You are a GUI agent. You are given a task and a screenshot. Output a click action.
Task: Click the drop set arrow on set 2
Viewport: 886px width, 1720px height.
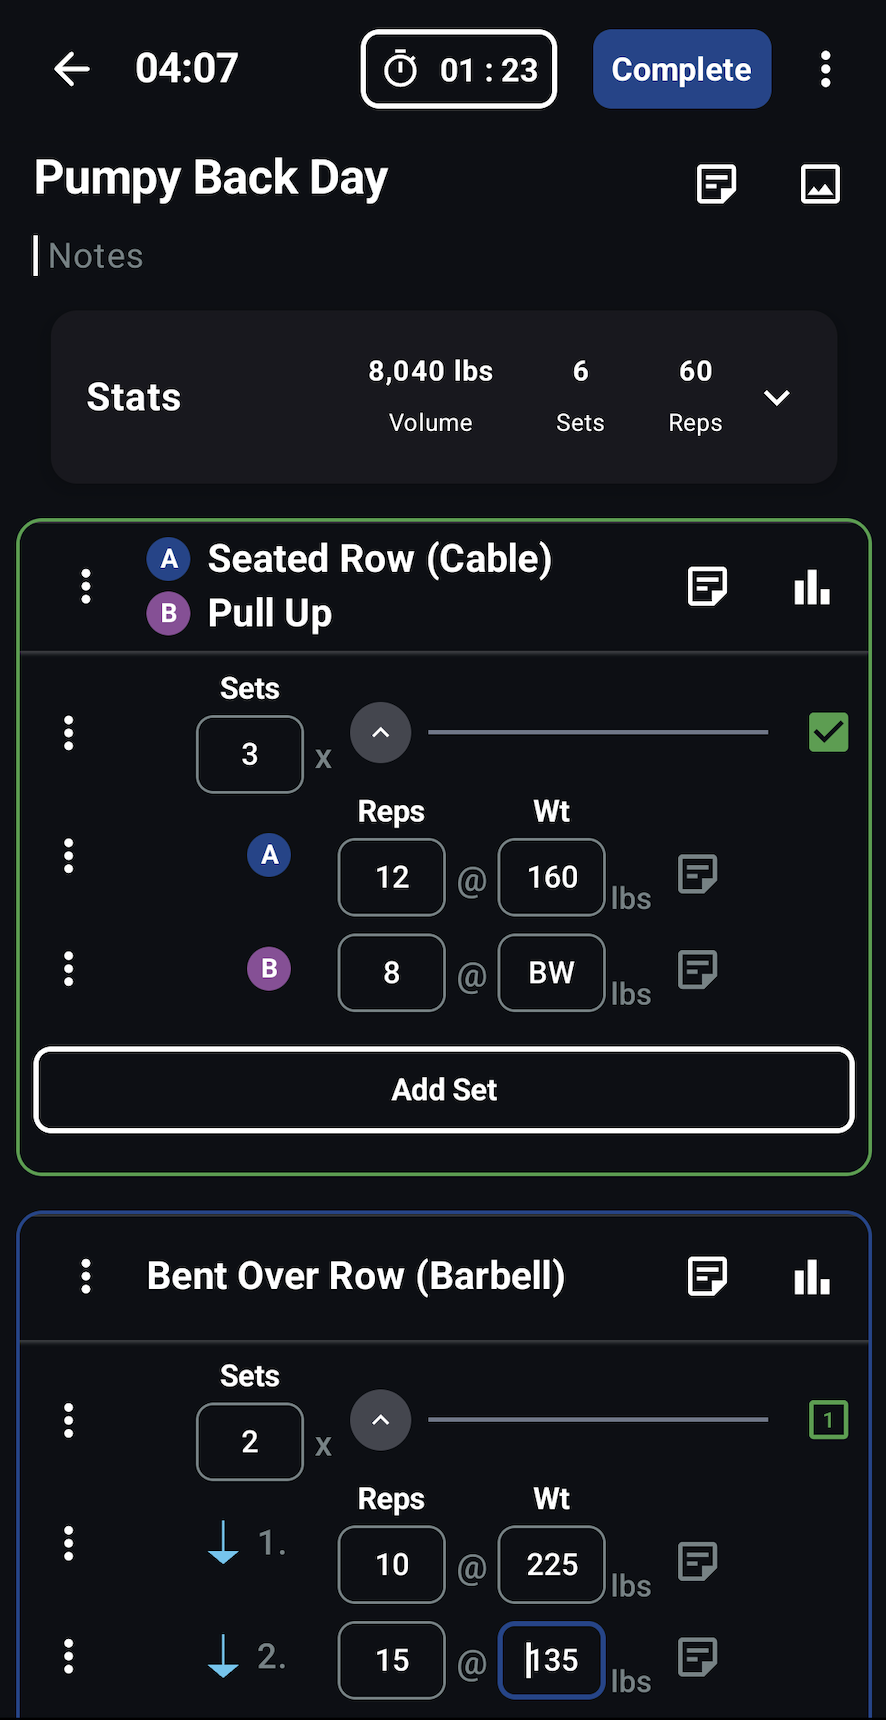point(223,1657)
